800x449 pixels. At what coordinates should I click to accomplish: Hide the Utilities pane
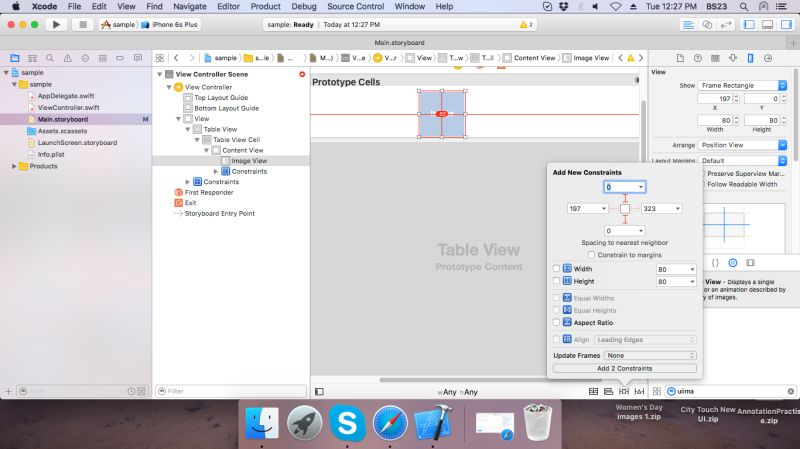pos(786,24)
